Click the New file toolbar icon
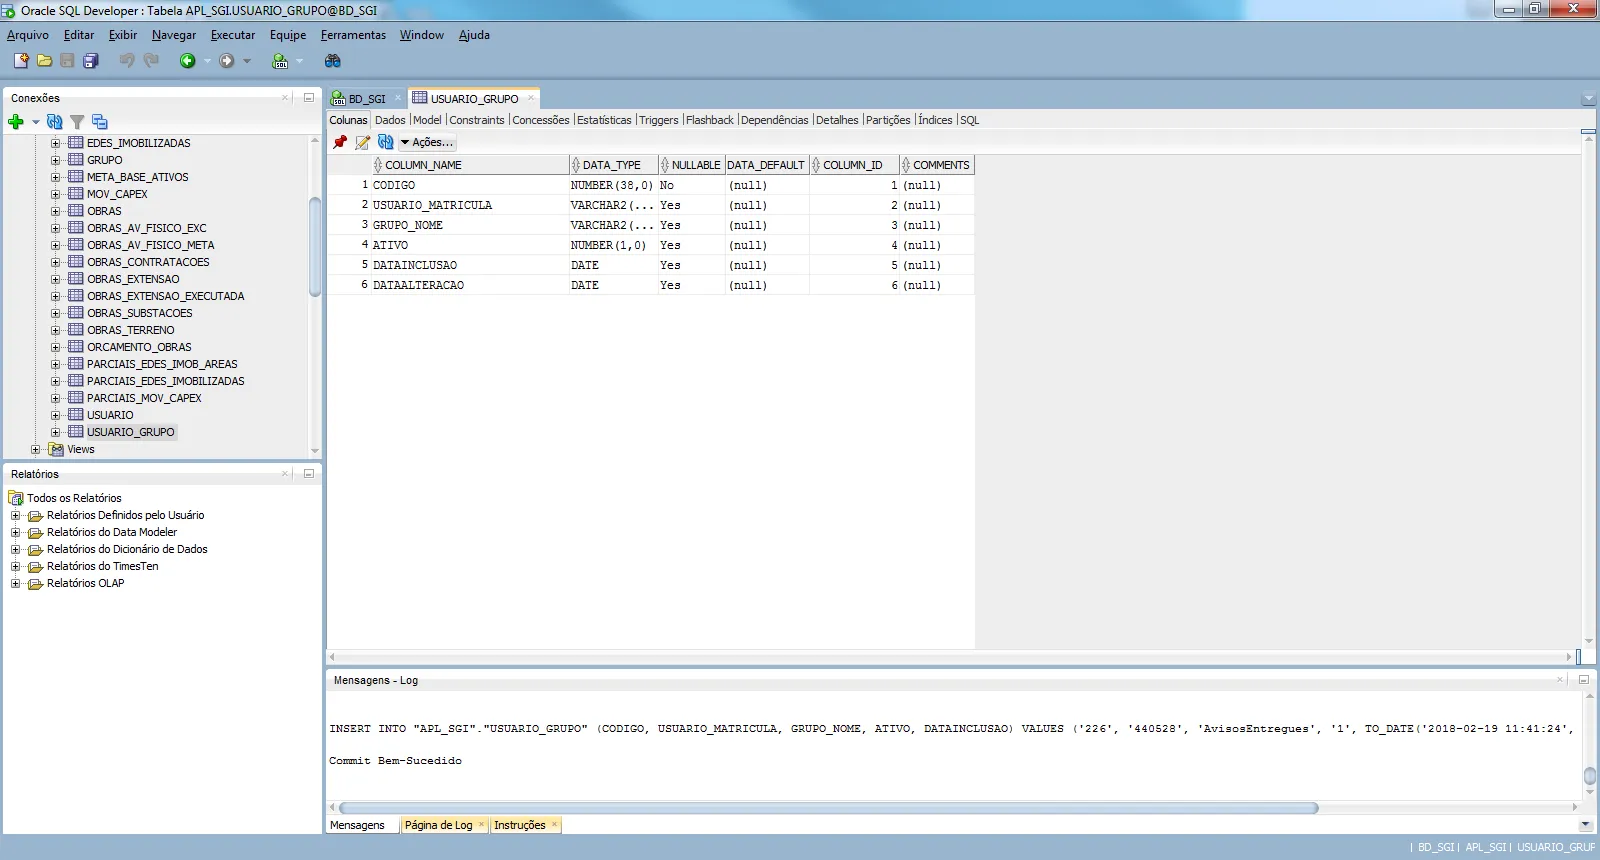The width and height of the screenshot is (1600, 860). [21, 61]
